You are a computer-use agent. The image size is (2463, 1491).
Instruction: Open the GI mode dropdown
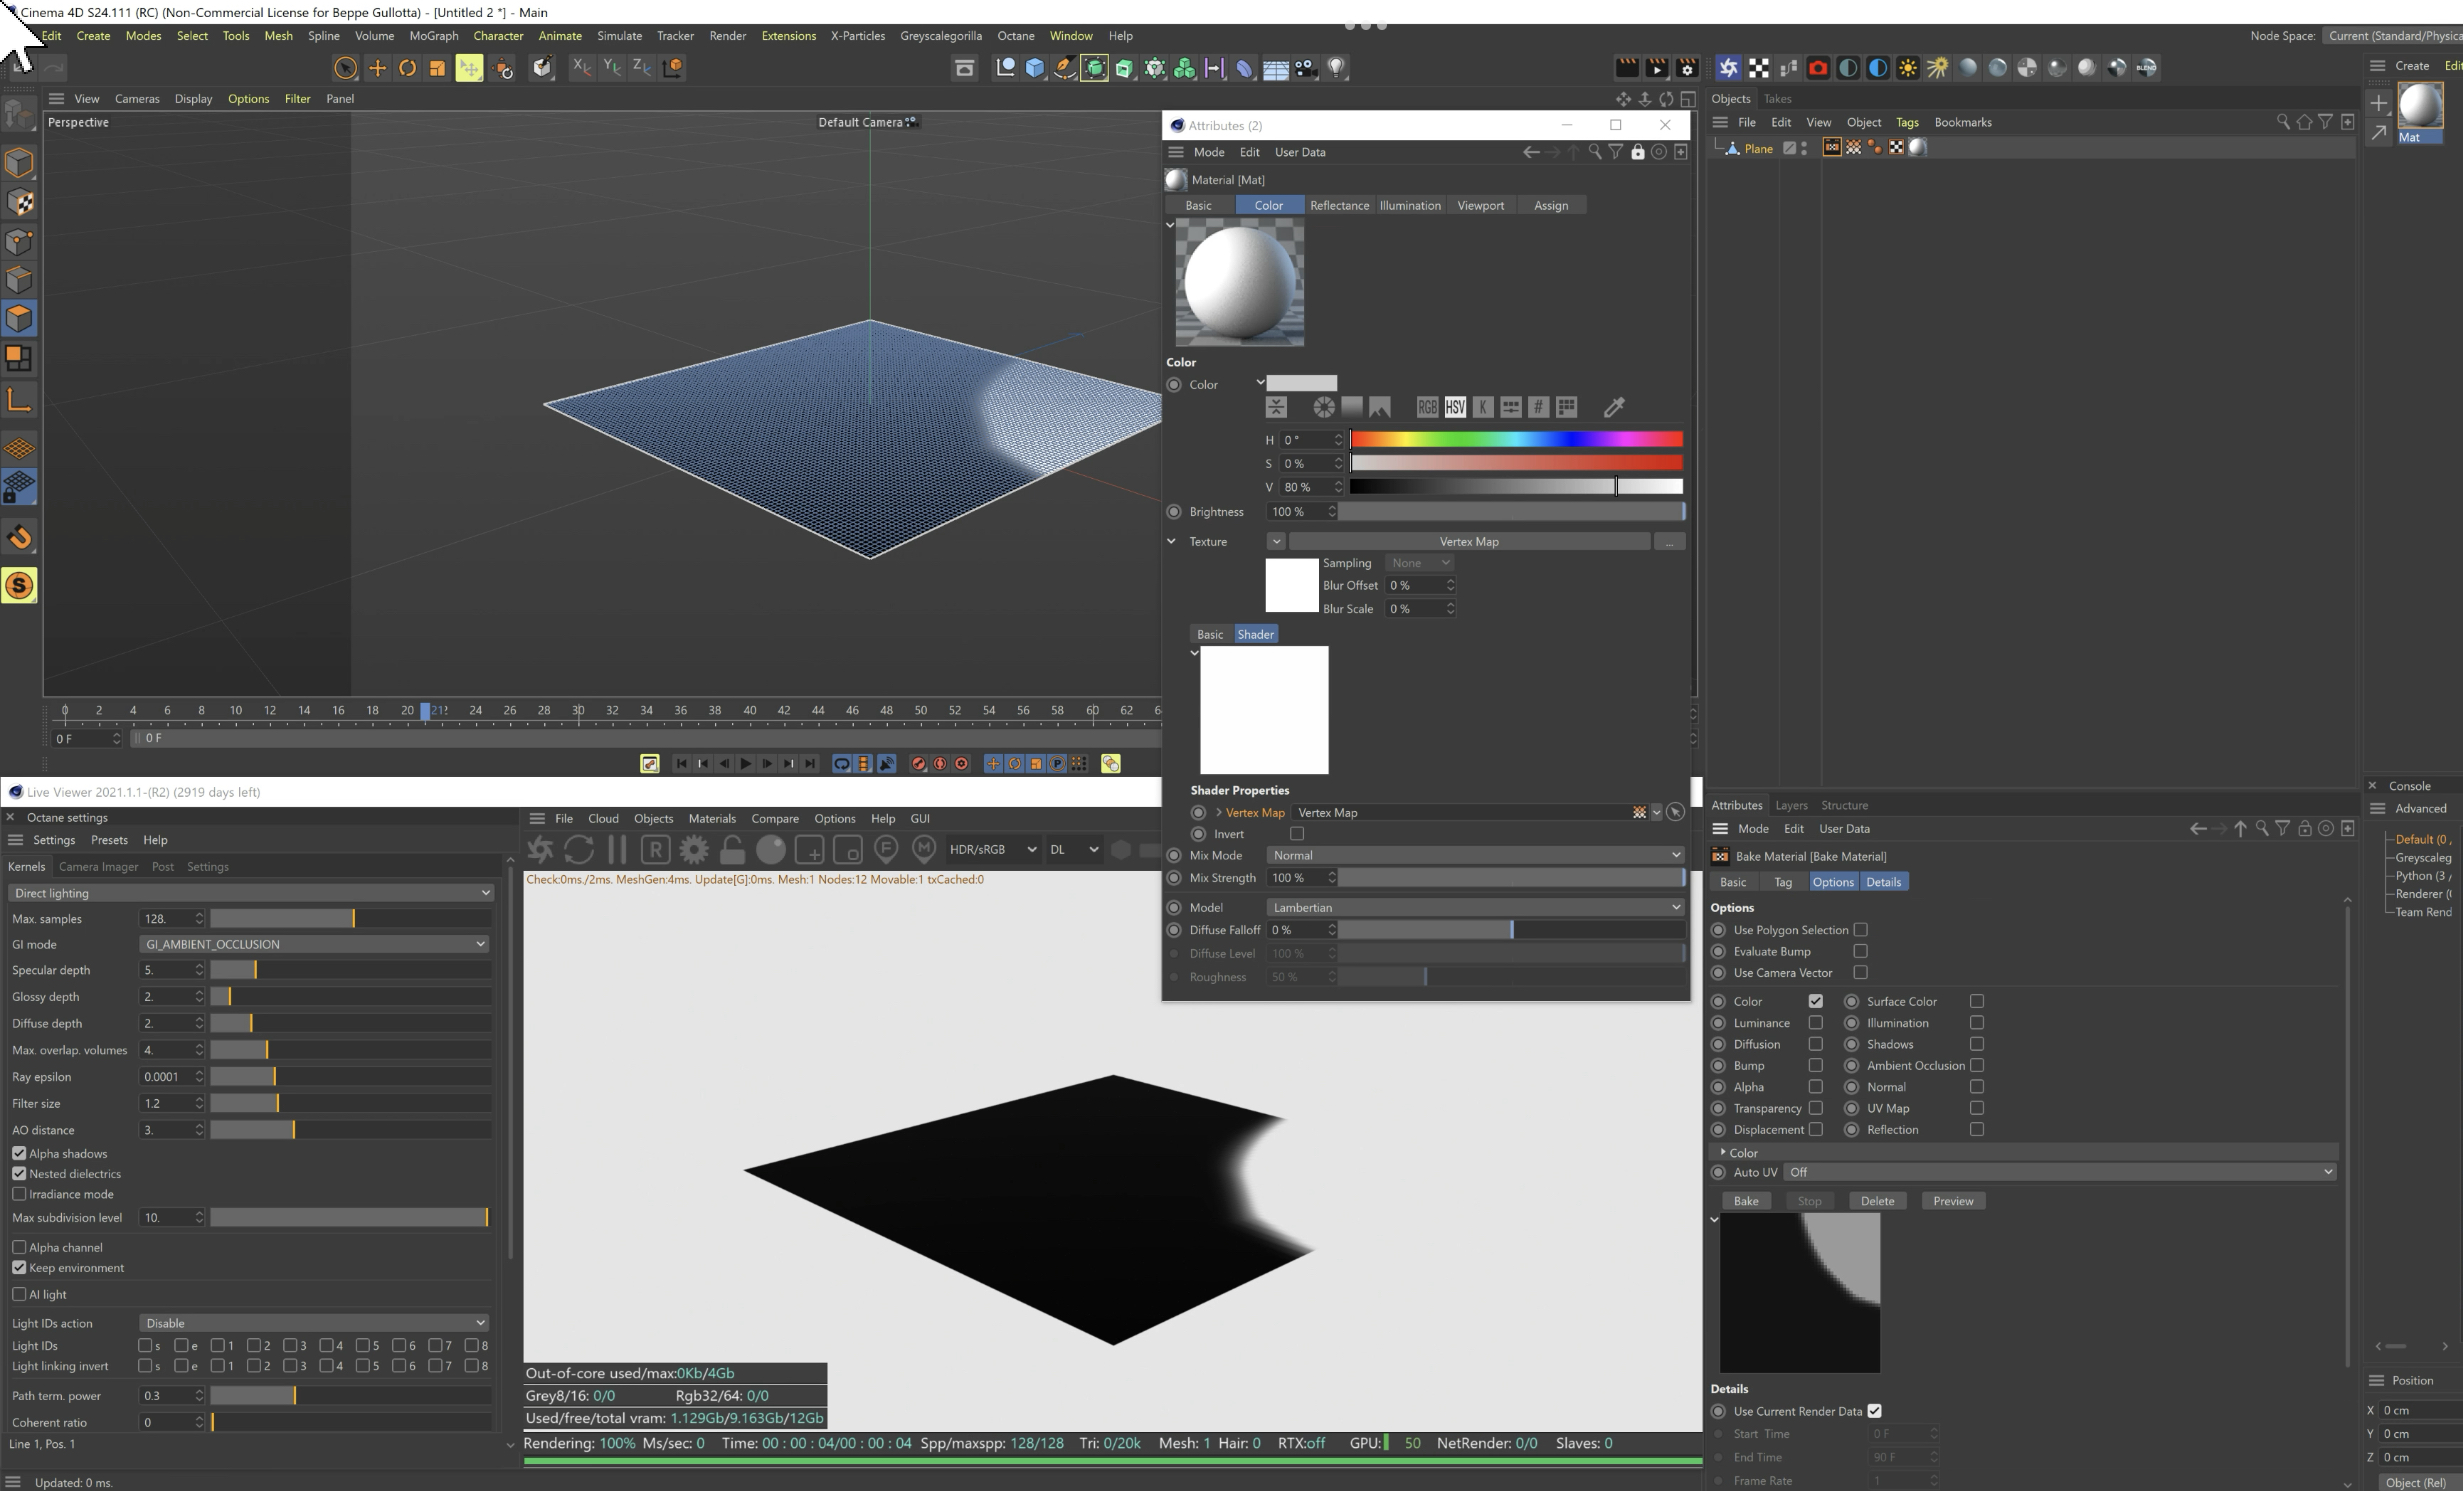tap(314, 944)
